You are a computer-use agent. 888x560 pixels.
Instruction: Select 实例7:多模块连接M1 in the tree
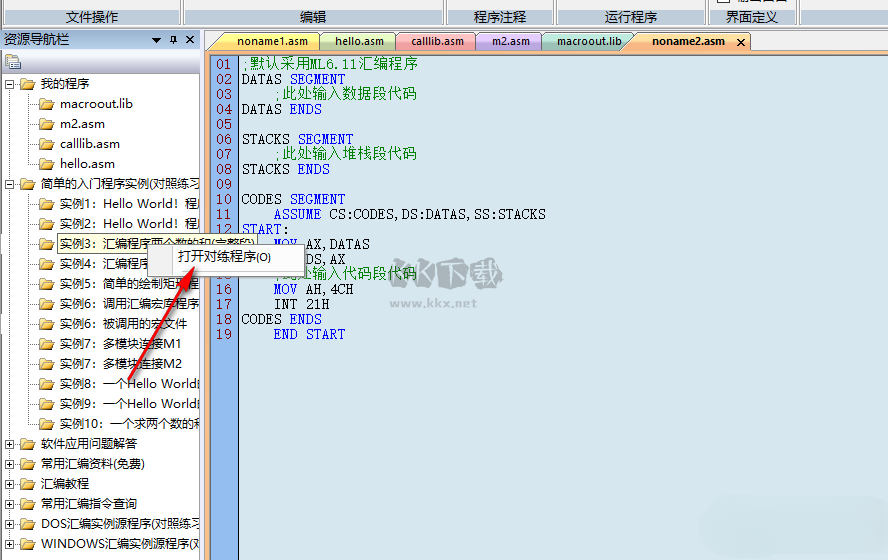click(120, 344)
